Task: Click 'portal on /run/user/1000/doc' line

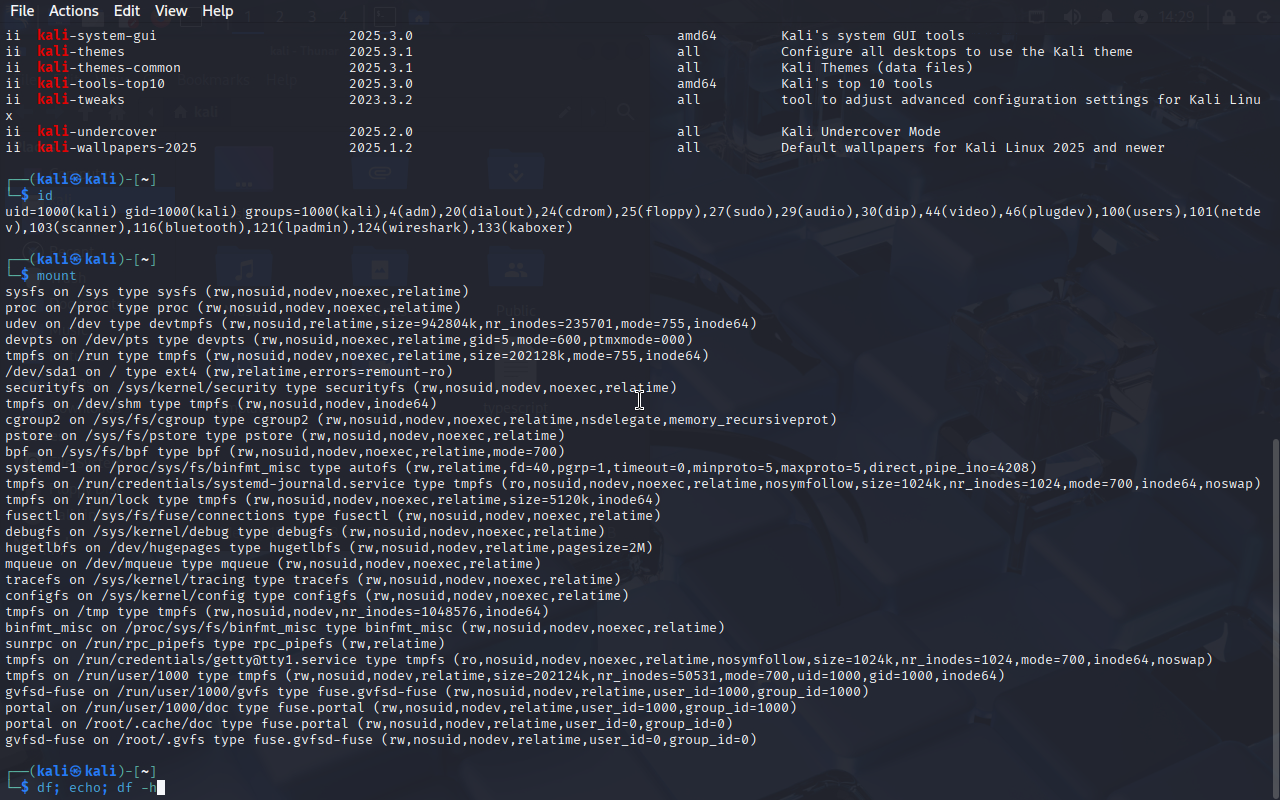Action: tap(401, 708)
